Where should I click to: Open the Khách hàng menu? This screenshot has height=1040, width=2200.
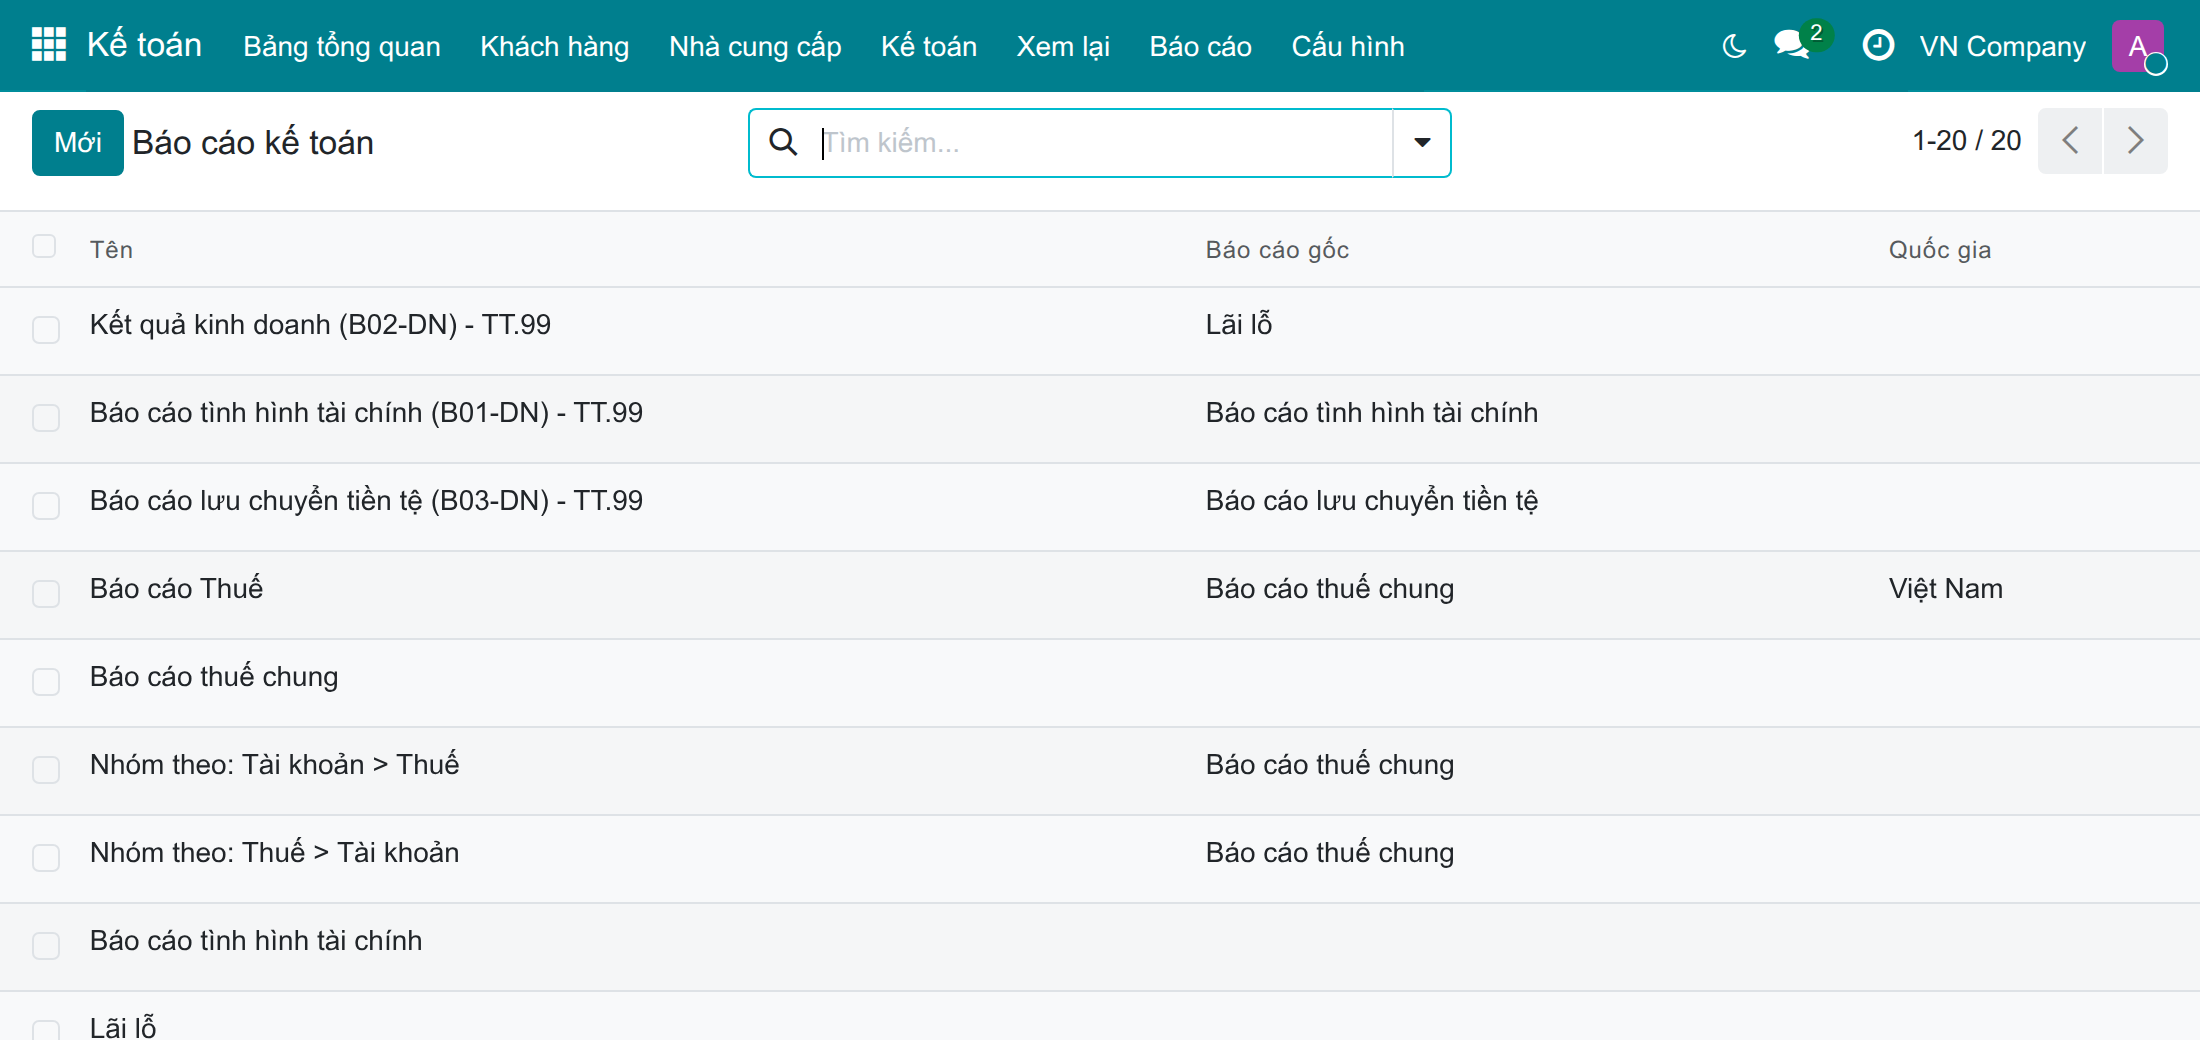pyautogui.click(x=555, y=46)
